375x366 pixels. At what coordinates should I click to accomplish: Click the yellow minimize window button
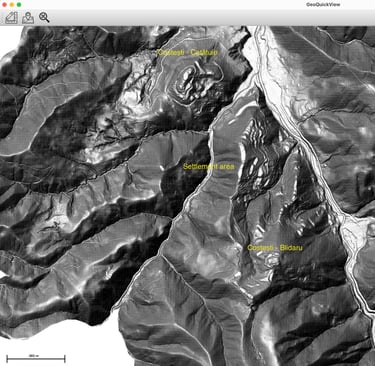click(12, 5)
